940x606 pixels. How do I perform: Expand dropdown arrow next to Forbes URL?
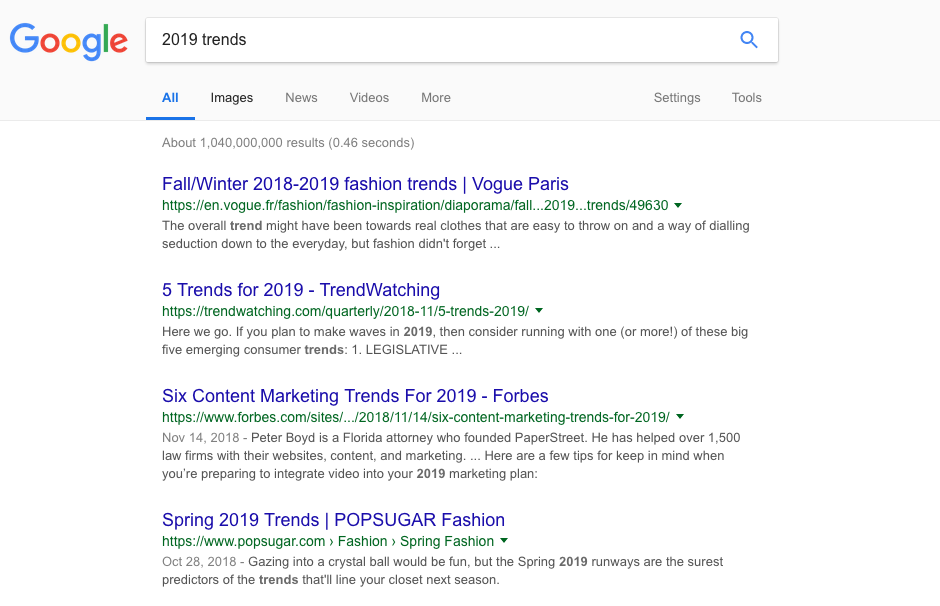(x=680, y=417)
